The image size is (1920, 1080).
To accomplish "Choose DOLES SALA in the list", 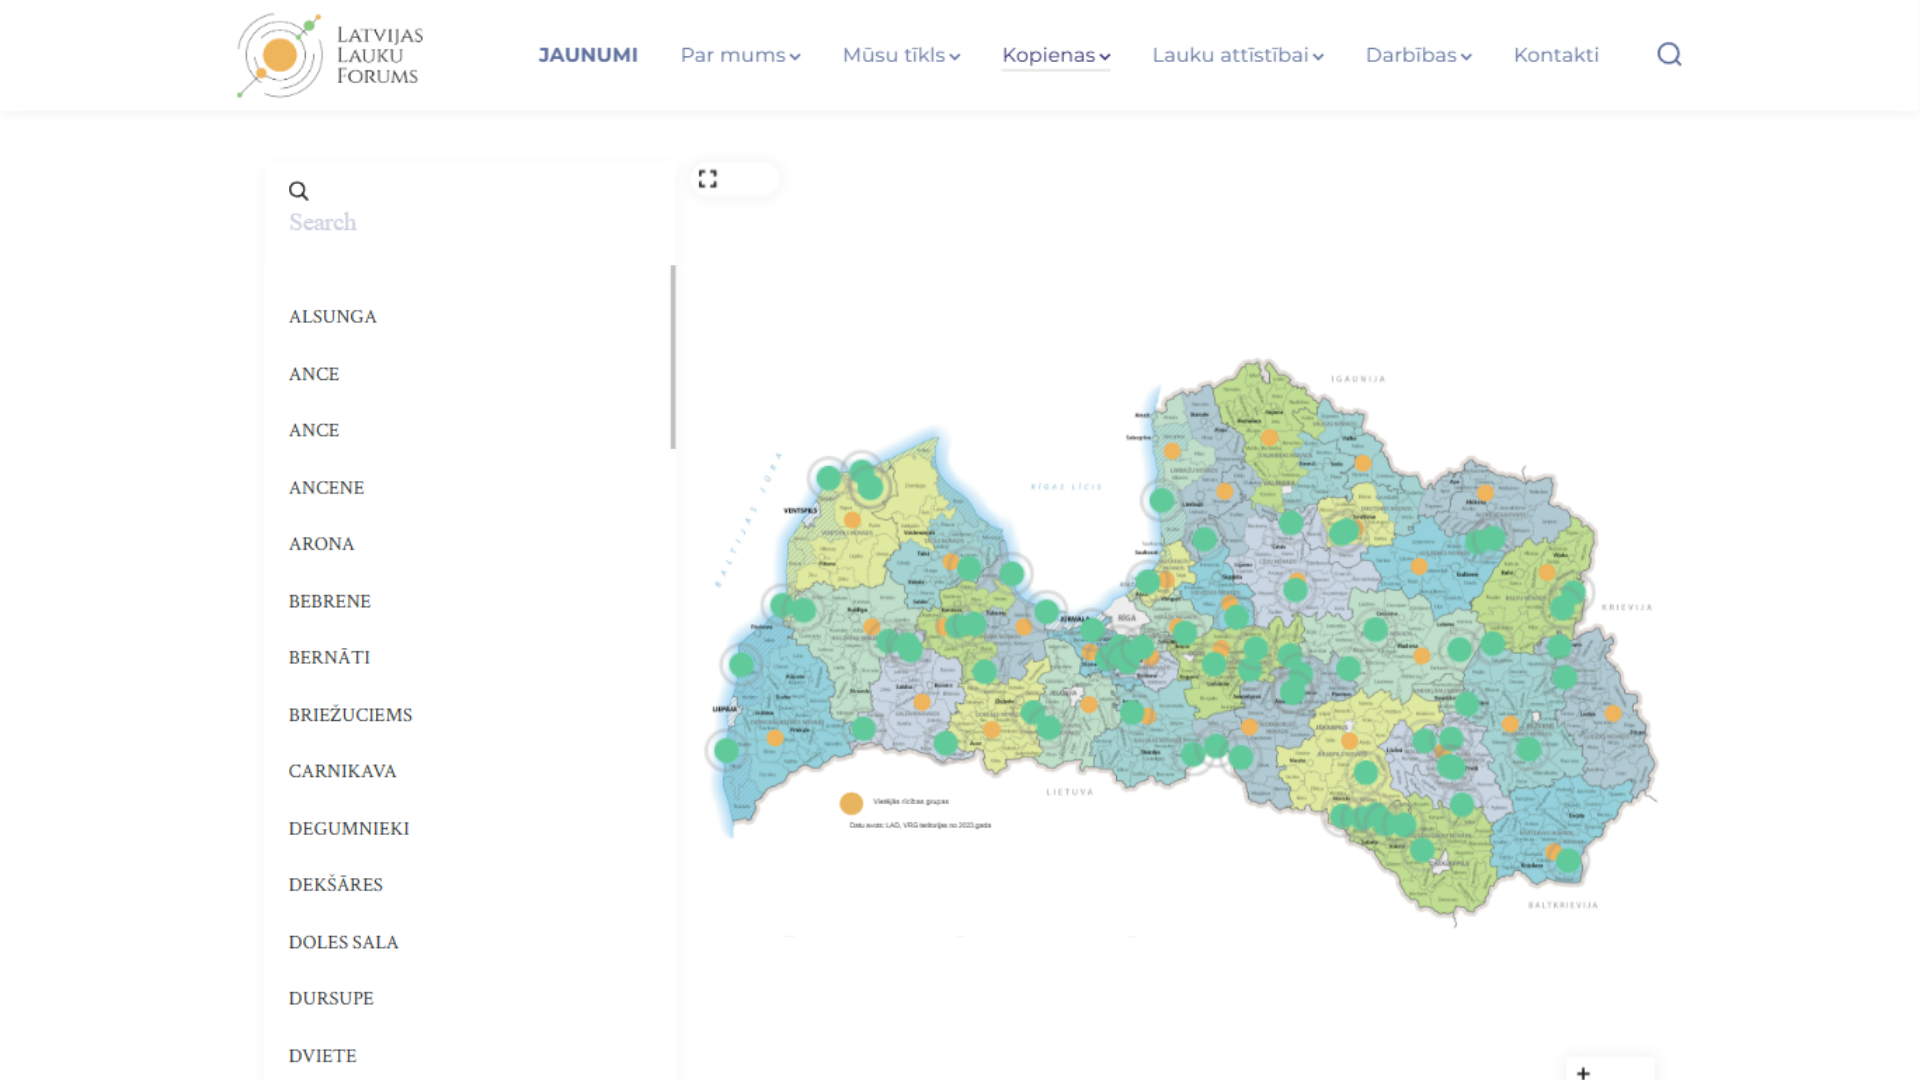I will tap(344, 942).
